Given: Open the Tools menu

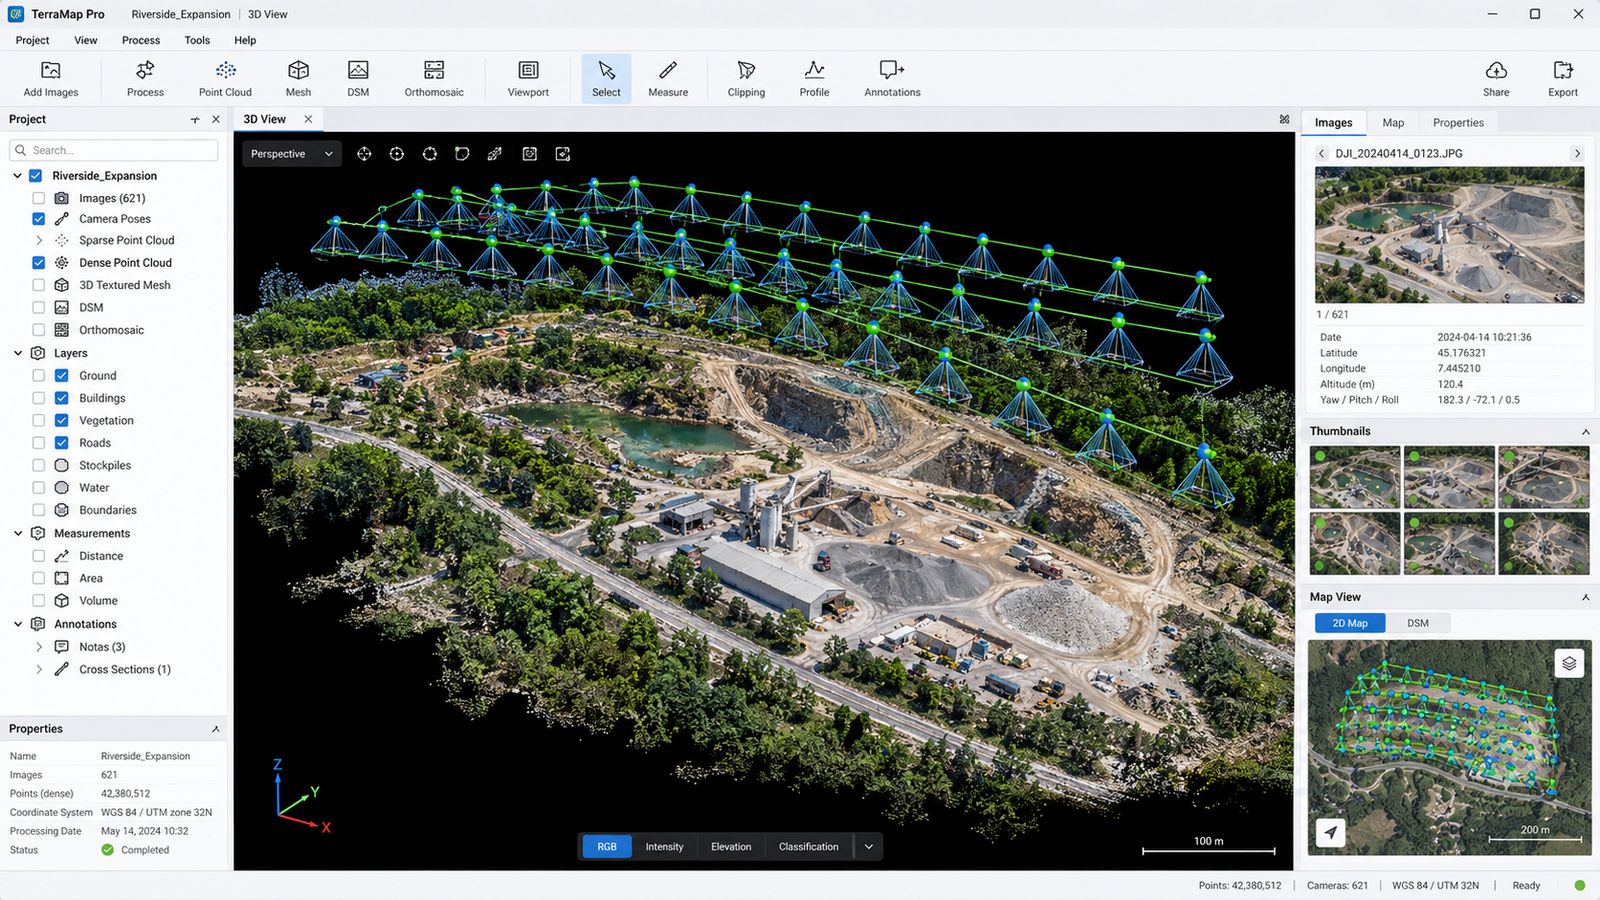Looking at the screenshot, I should point(197,40).
